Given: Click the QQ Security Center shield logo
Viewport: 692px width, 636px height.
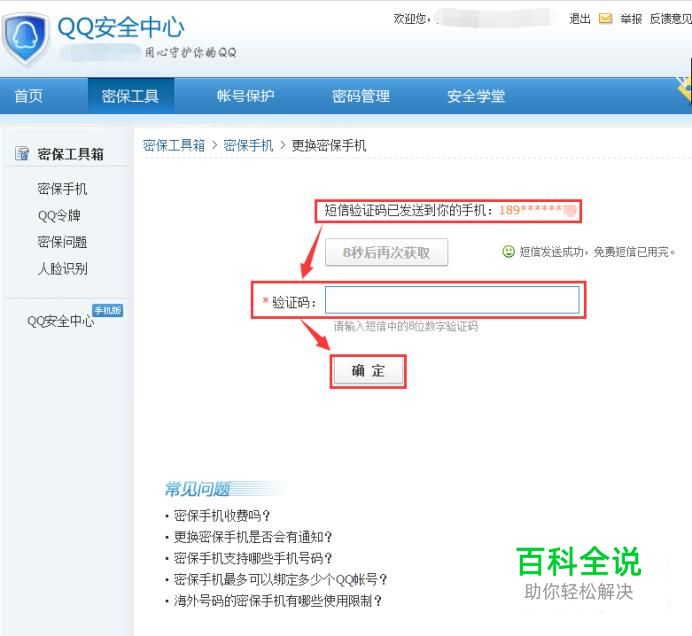Looking at the screenshot, I should (x=26, y=39).
